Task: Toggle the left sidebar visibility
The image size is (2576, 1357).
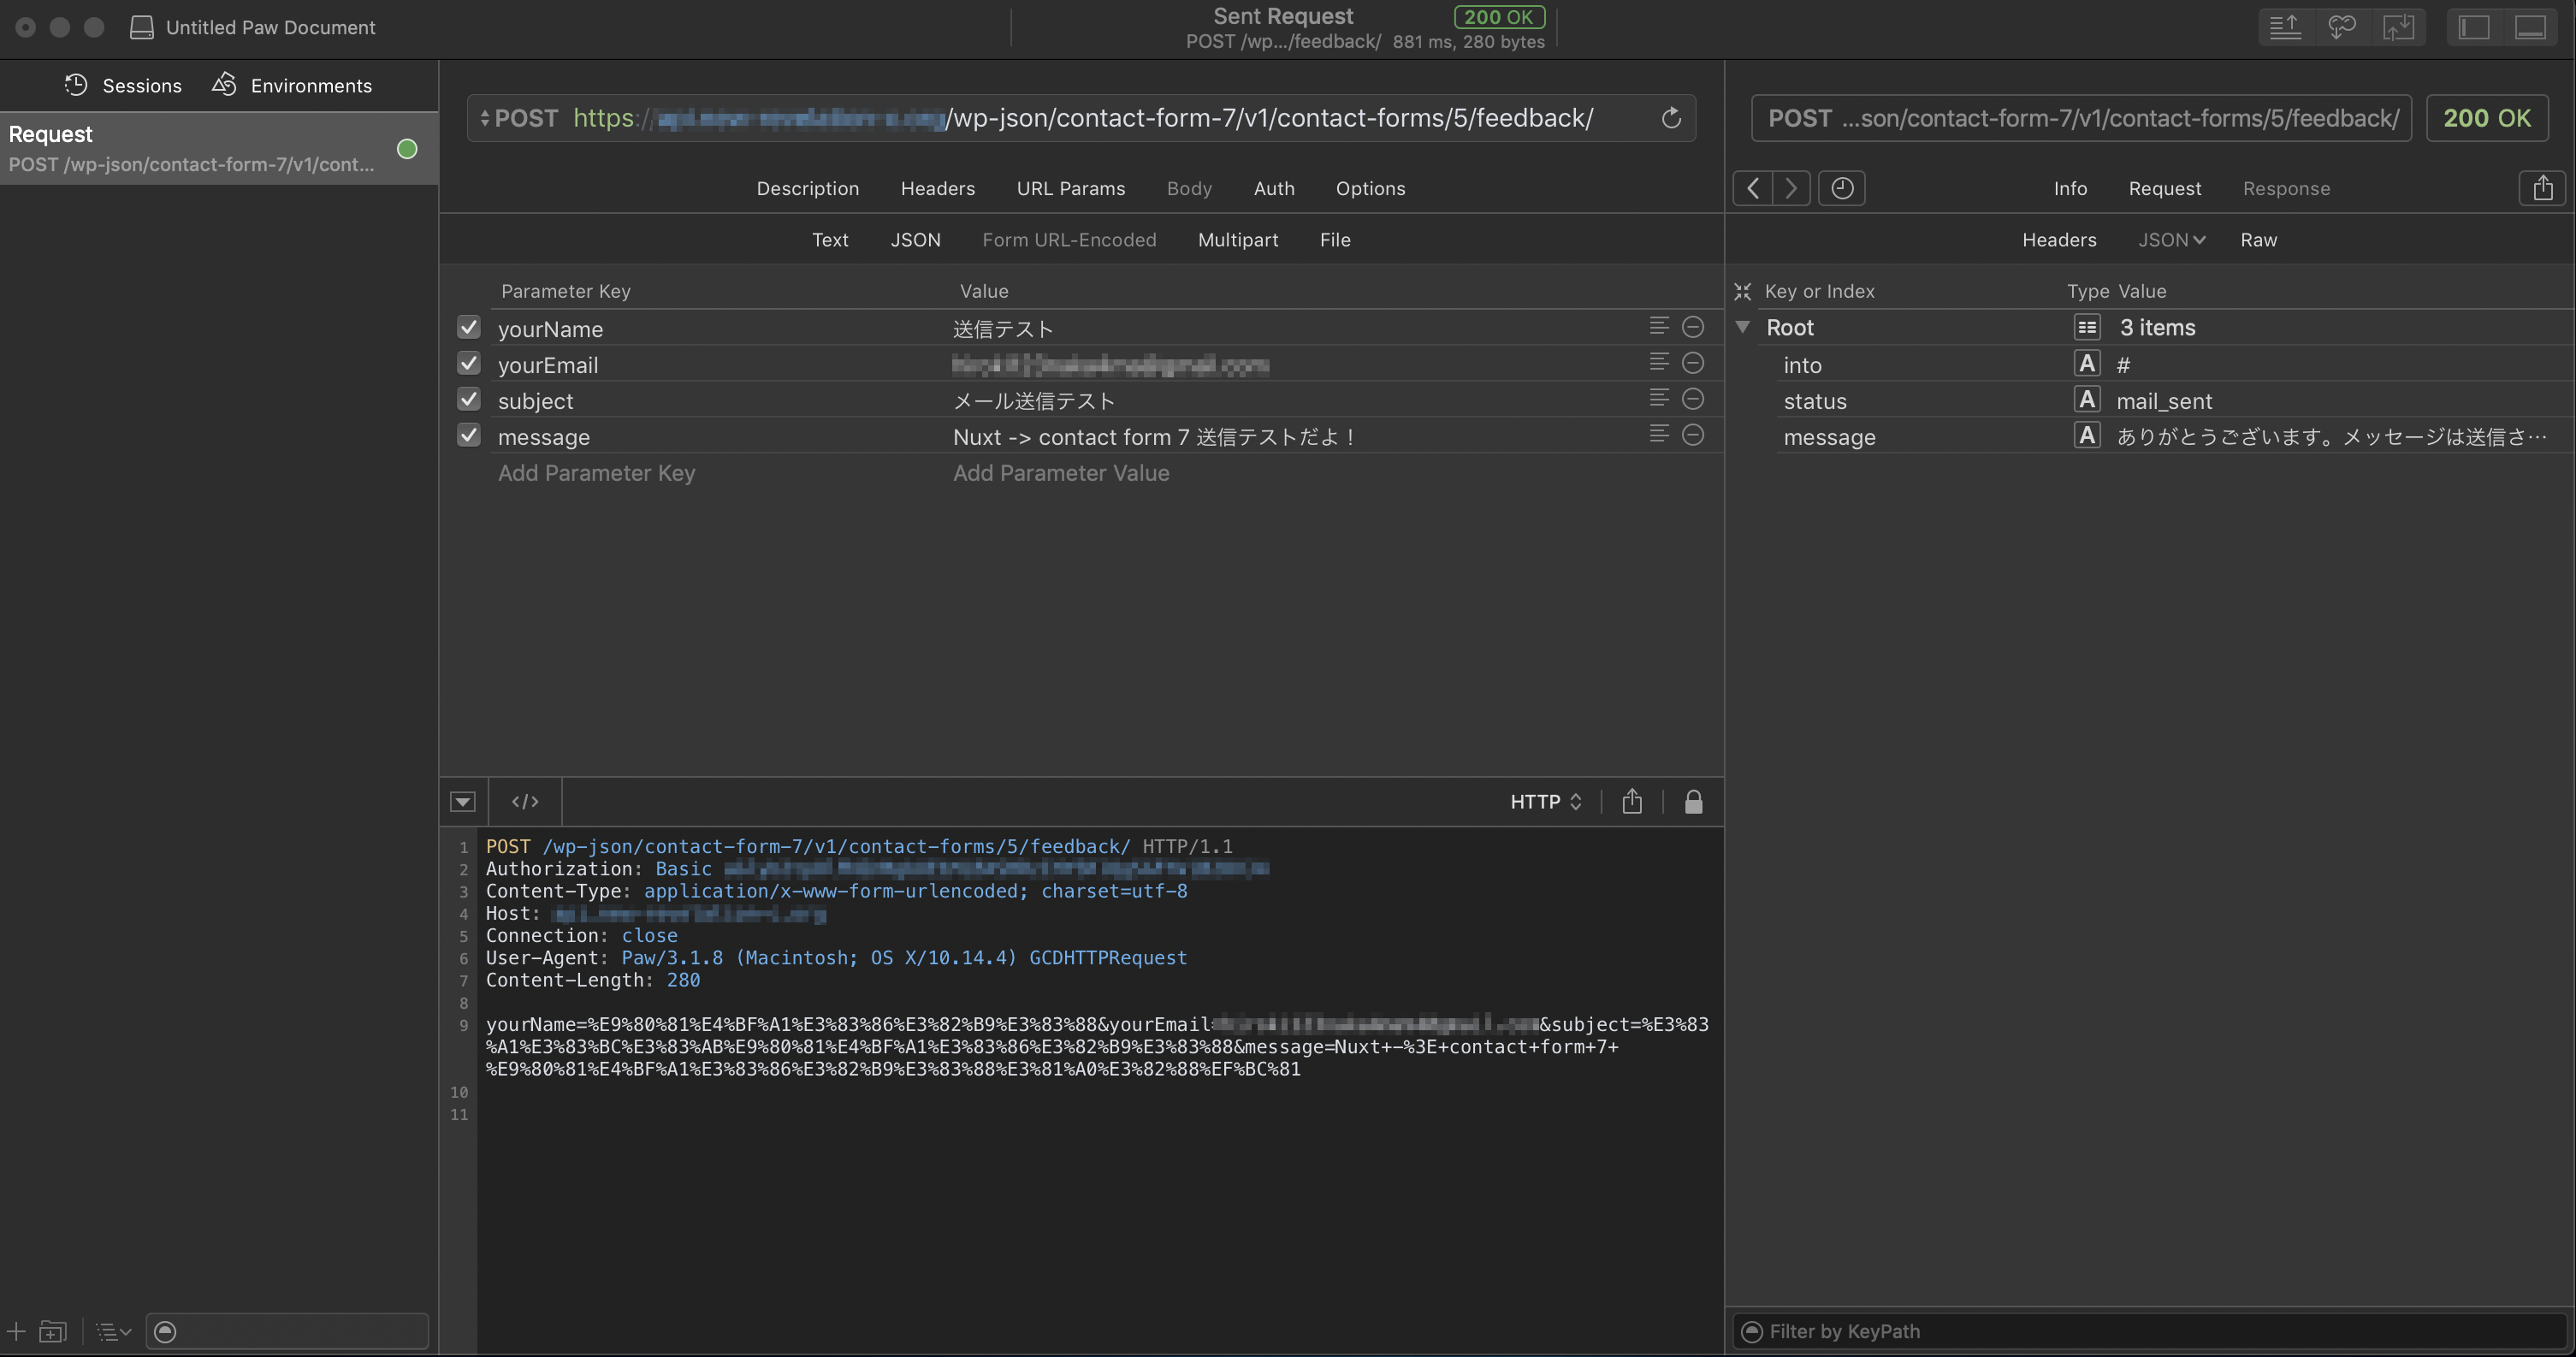Action: [x=2474, y=27]
